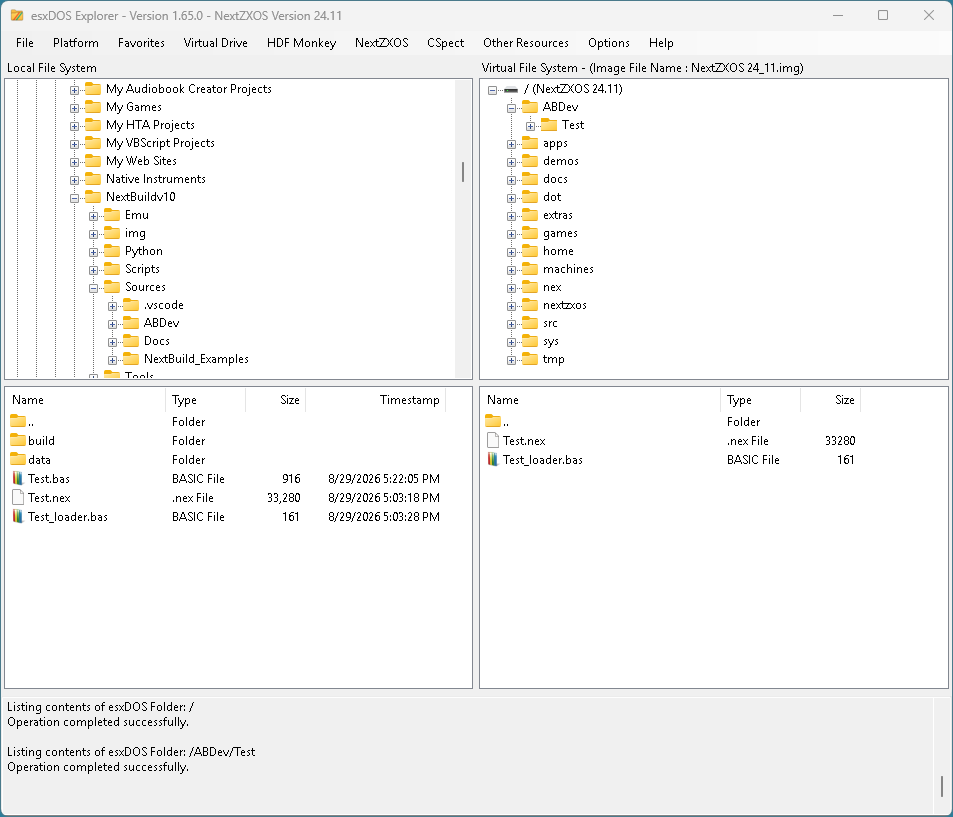
Task: Sort local list by Size column header
Action: click(x=275, y=399)
